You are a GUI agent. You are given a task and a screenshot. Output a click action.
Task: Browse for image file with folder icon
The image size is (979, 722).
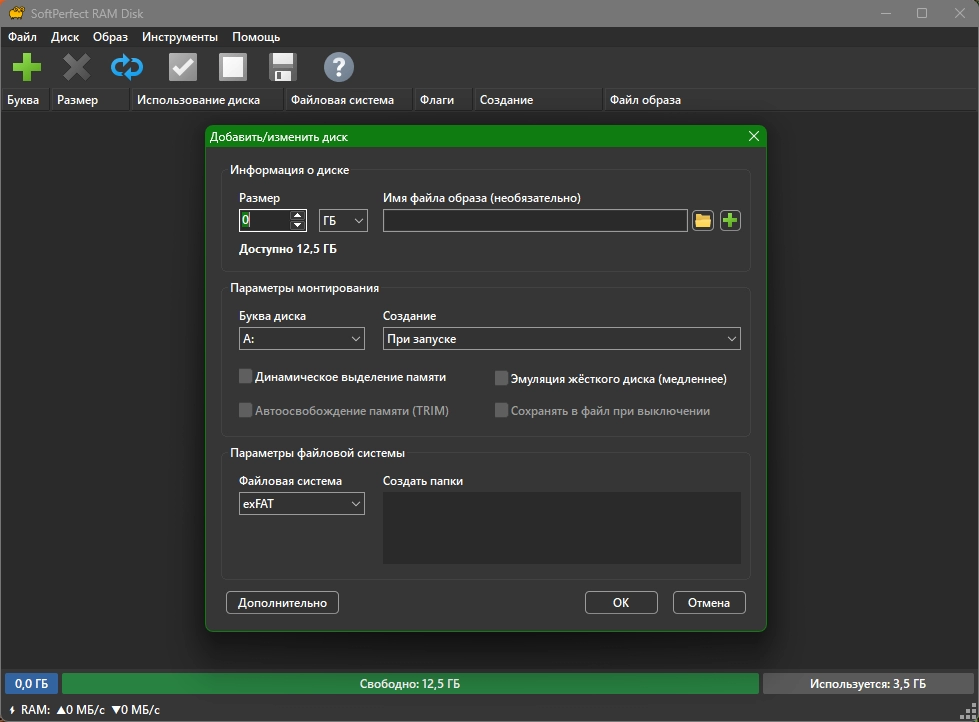[703, 220]
